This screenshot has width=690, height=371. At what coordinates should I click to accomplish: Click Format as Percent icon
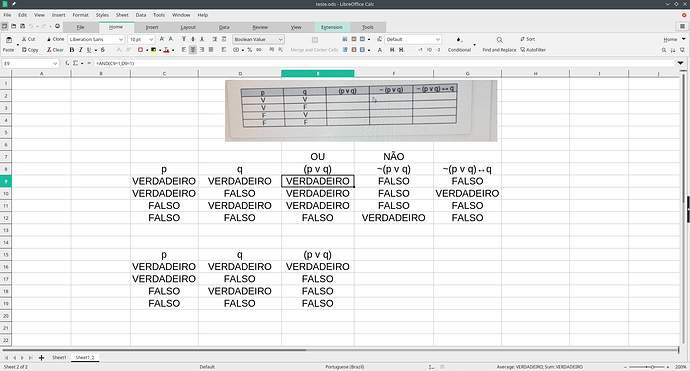point(250,50)
